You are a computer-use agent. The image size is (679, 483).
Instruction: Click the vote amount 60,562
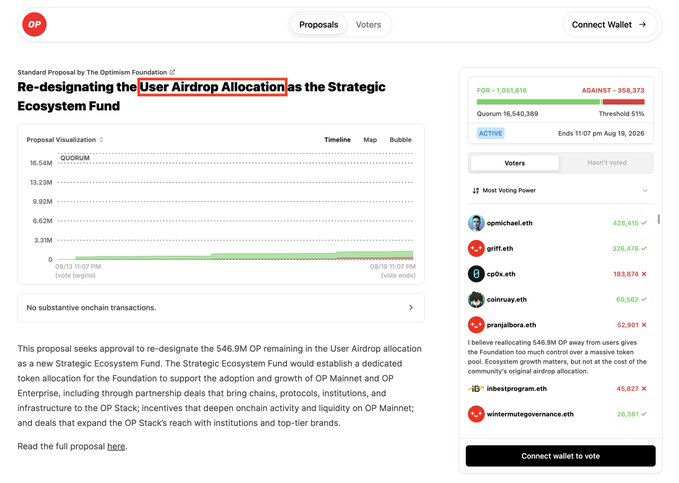tap(627, 299)
